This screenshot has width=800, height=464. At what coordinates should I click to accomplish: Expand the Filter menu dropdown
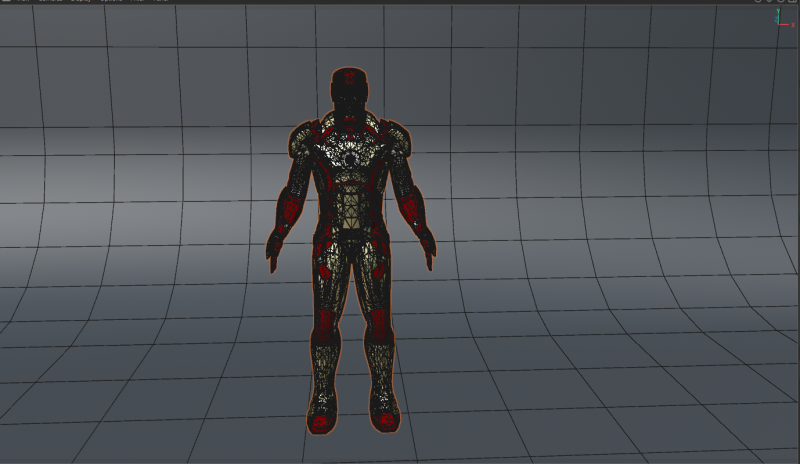[136, 1]
